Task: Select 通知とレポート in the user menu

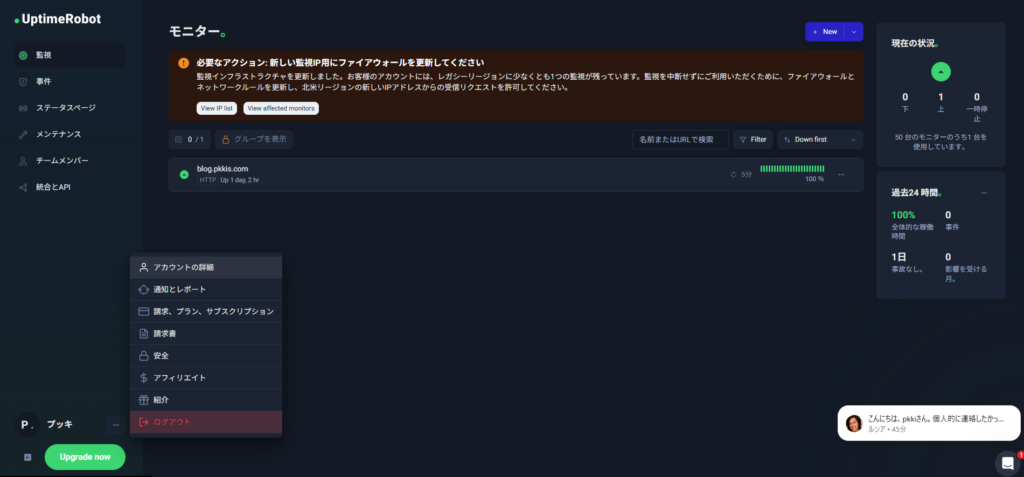Action: click(206, 289)
